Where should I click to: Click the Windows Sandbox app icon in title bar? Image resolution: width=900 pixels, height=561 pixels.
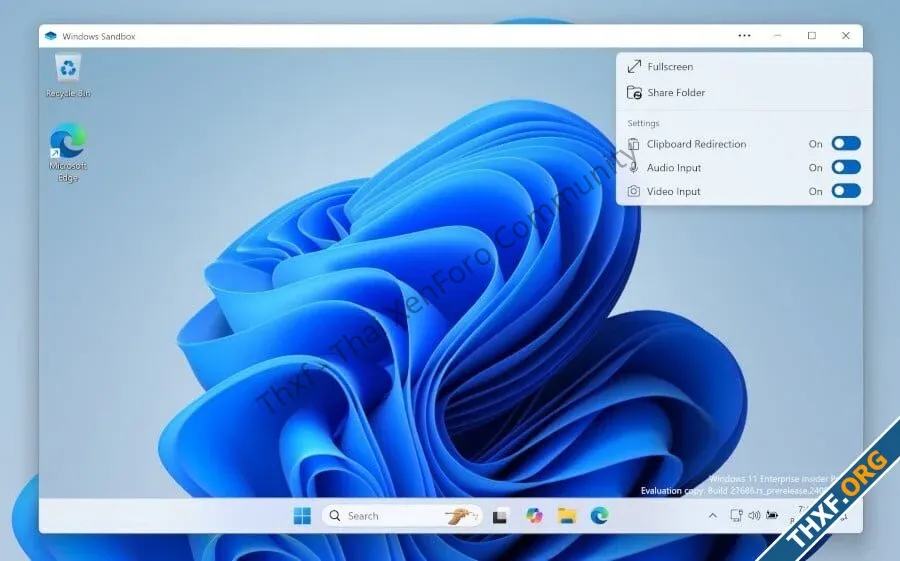(51, 36)
